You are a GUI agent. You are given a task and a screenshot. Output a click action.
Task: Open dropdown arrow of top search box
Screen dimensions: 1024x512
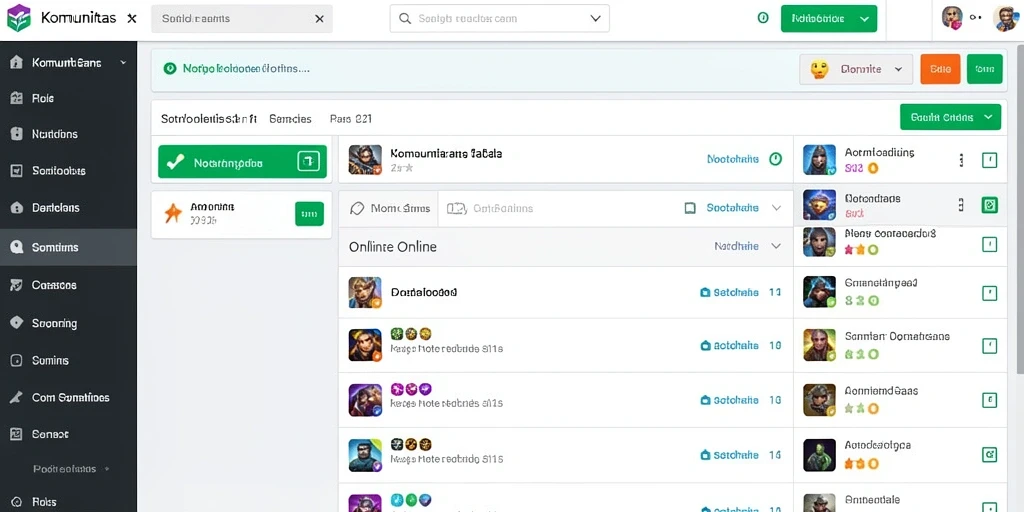point(595,19)
